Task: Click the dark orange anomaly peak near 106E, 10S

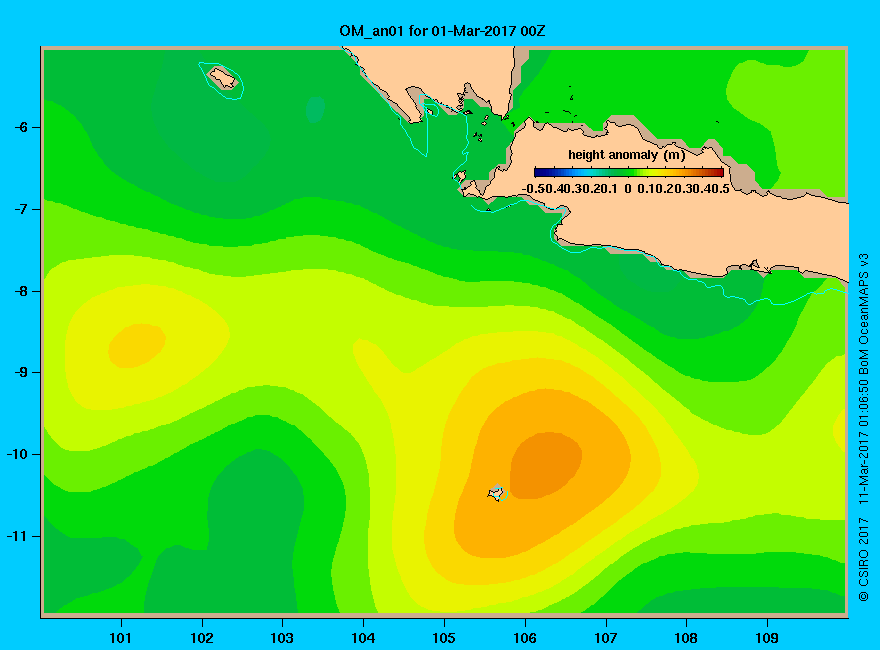Action: (546, 465)
